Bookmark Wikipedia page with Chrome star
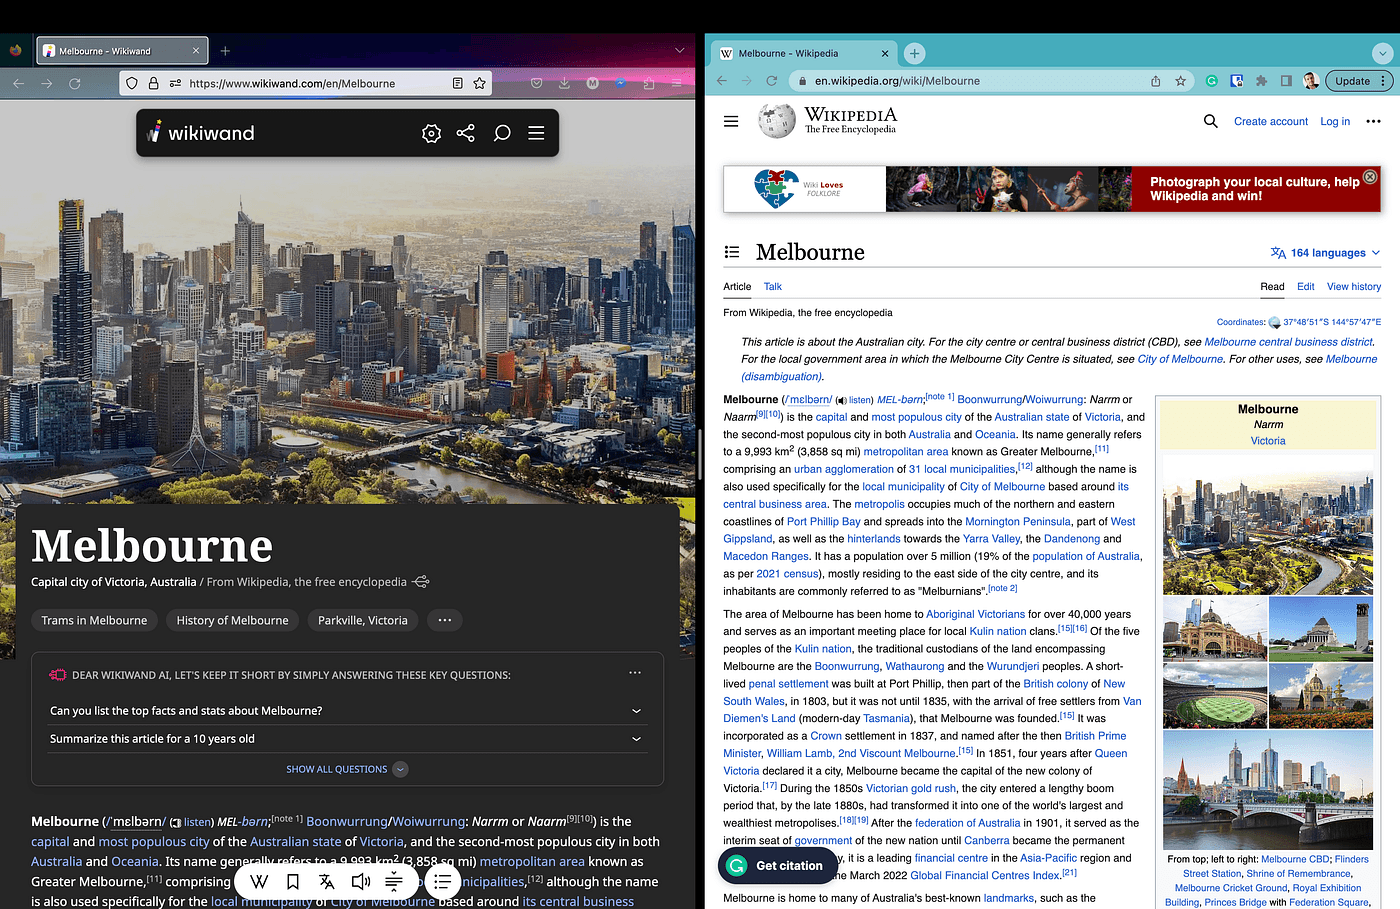Screen dimensions: 1400x909 pos(1180,81)
